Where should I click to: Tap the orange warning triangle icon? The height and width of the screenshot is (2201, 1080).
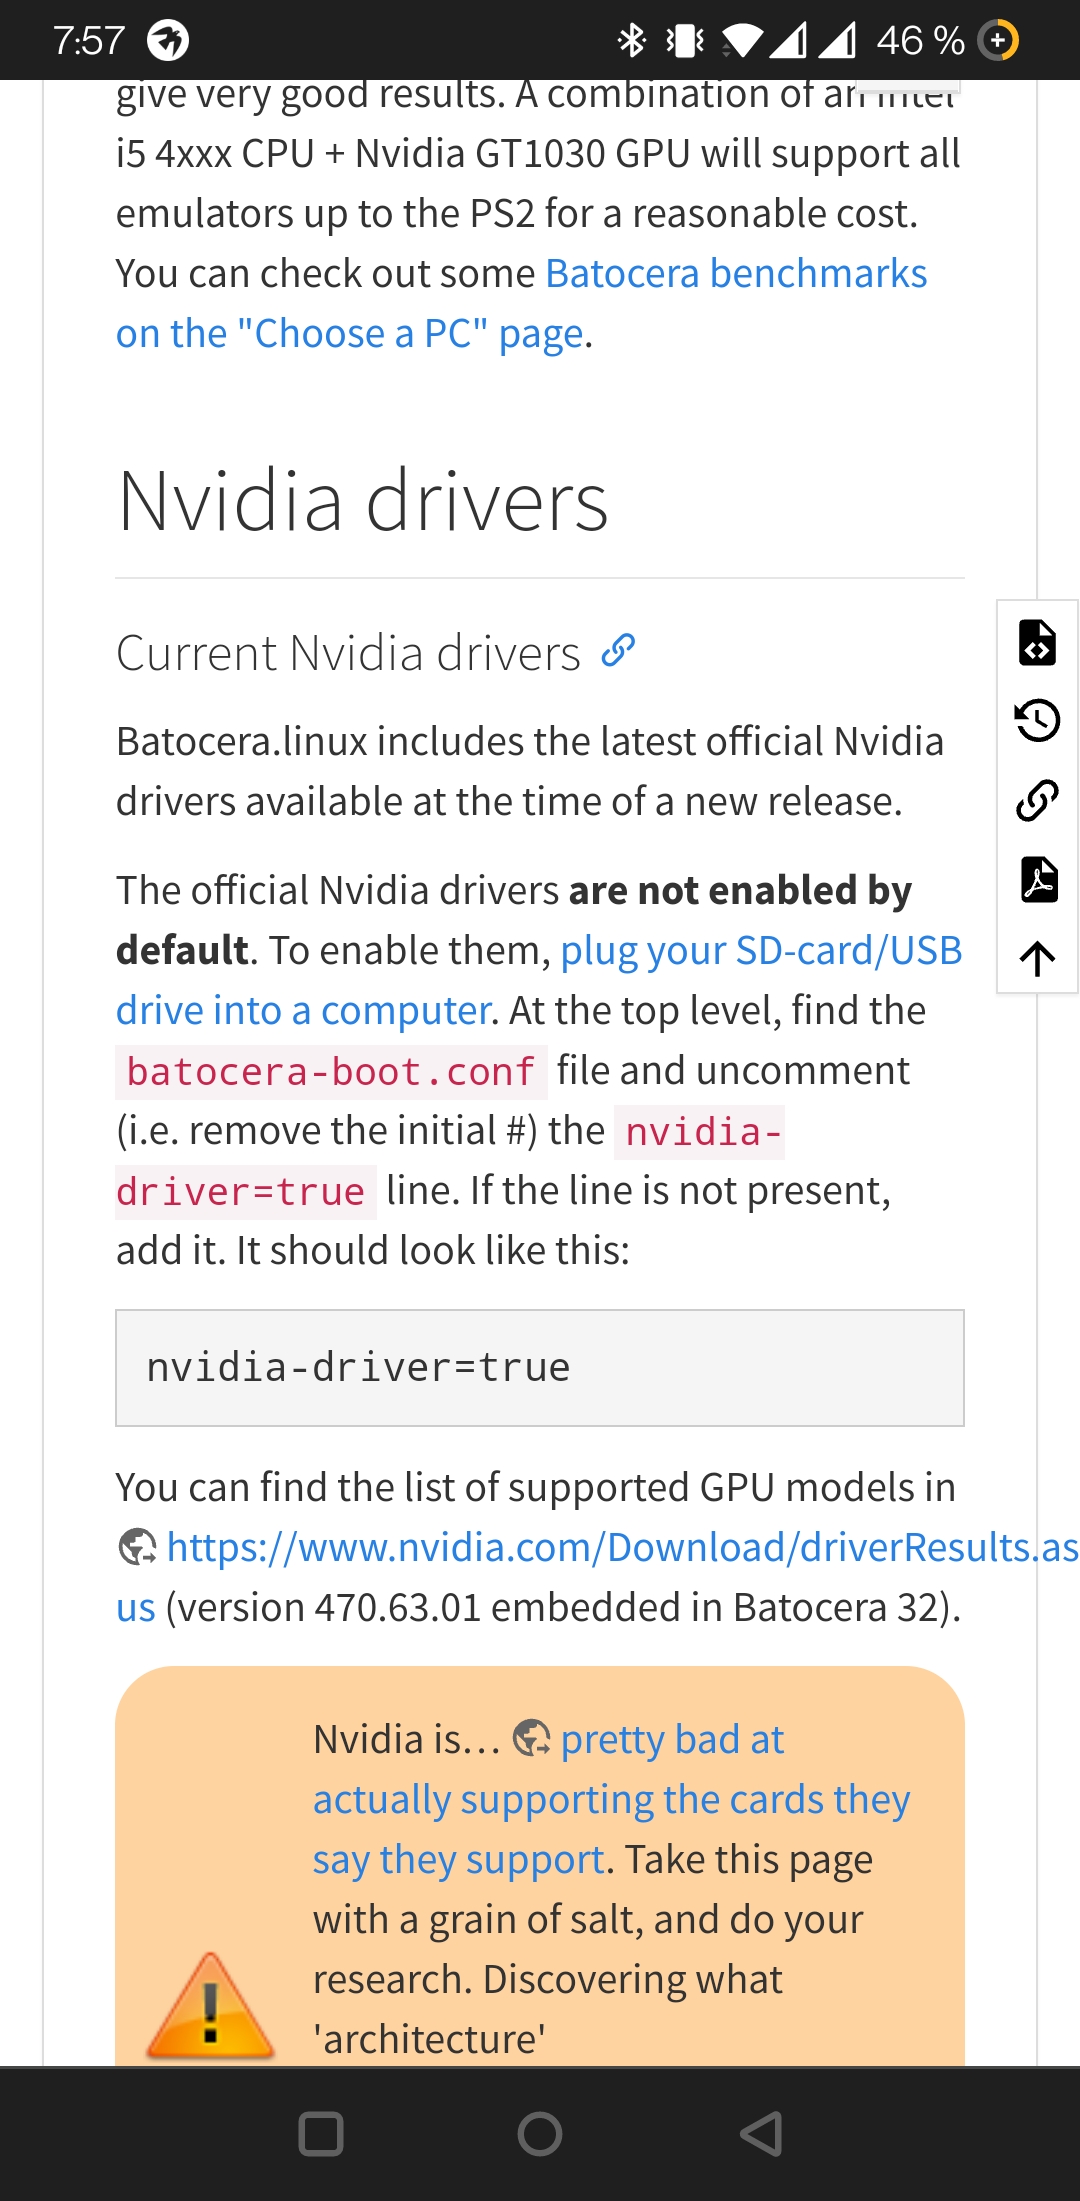coord(210,2005)
